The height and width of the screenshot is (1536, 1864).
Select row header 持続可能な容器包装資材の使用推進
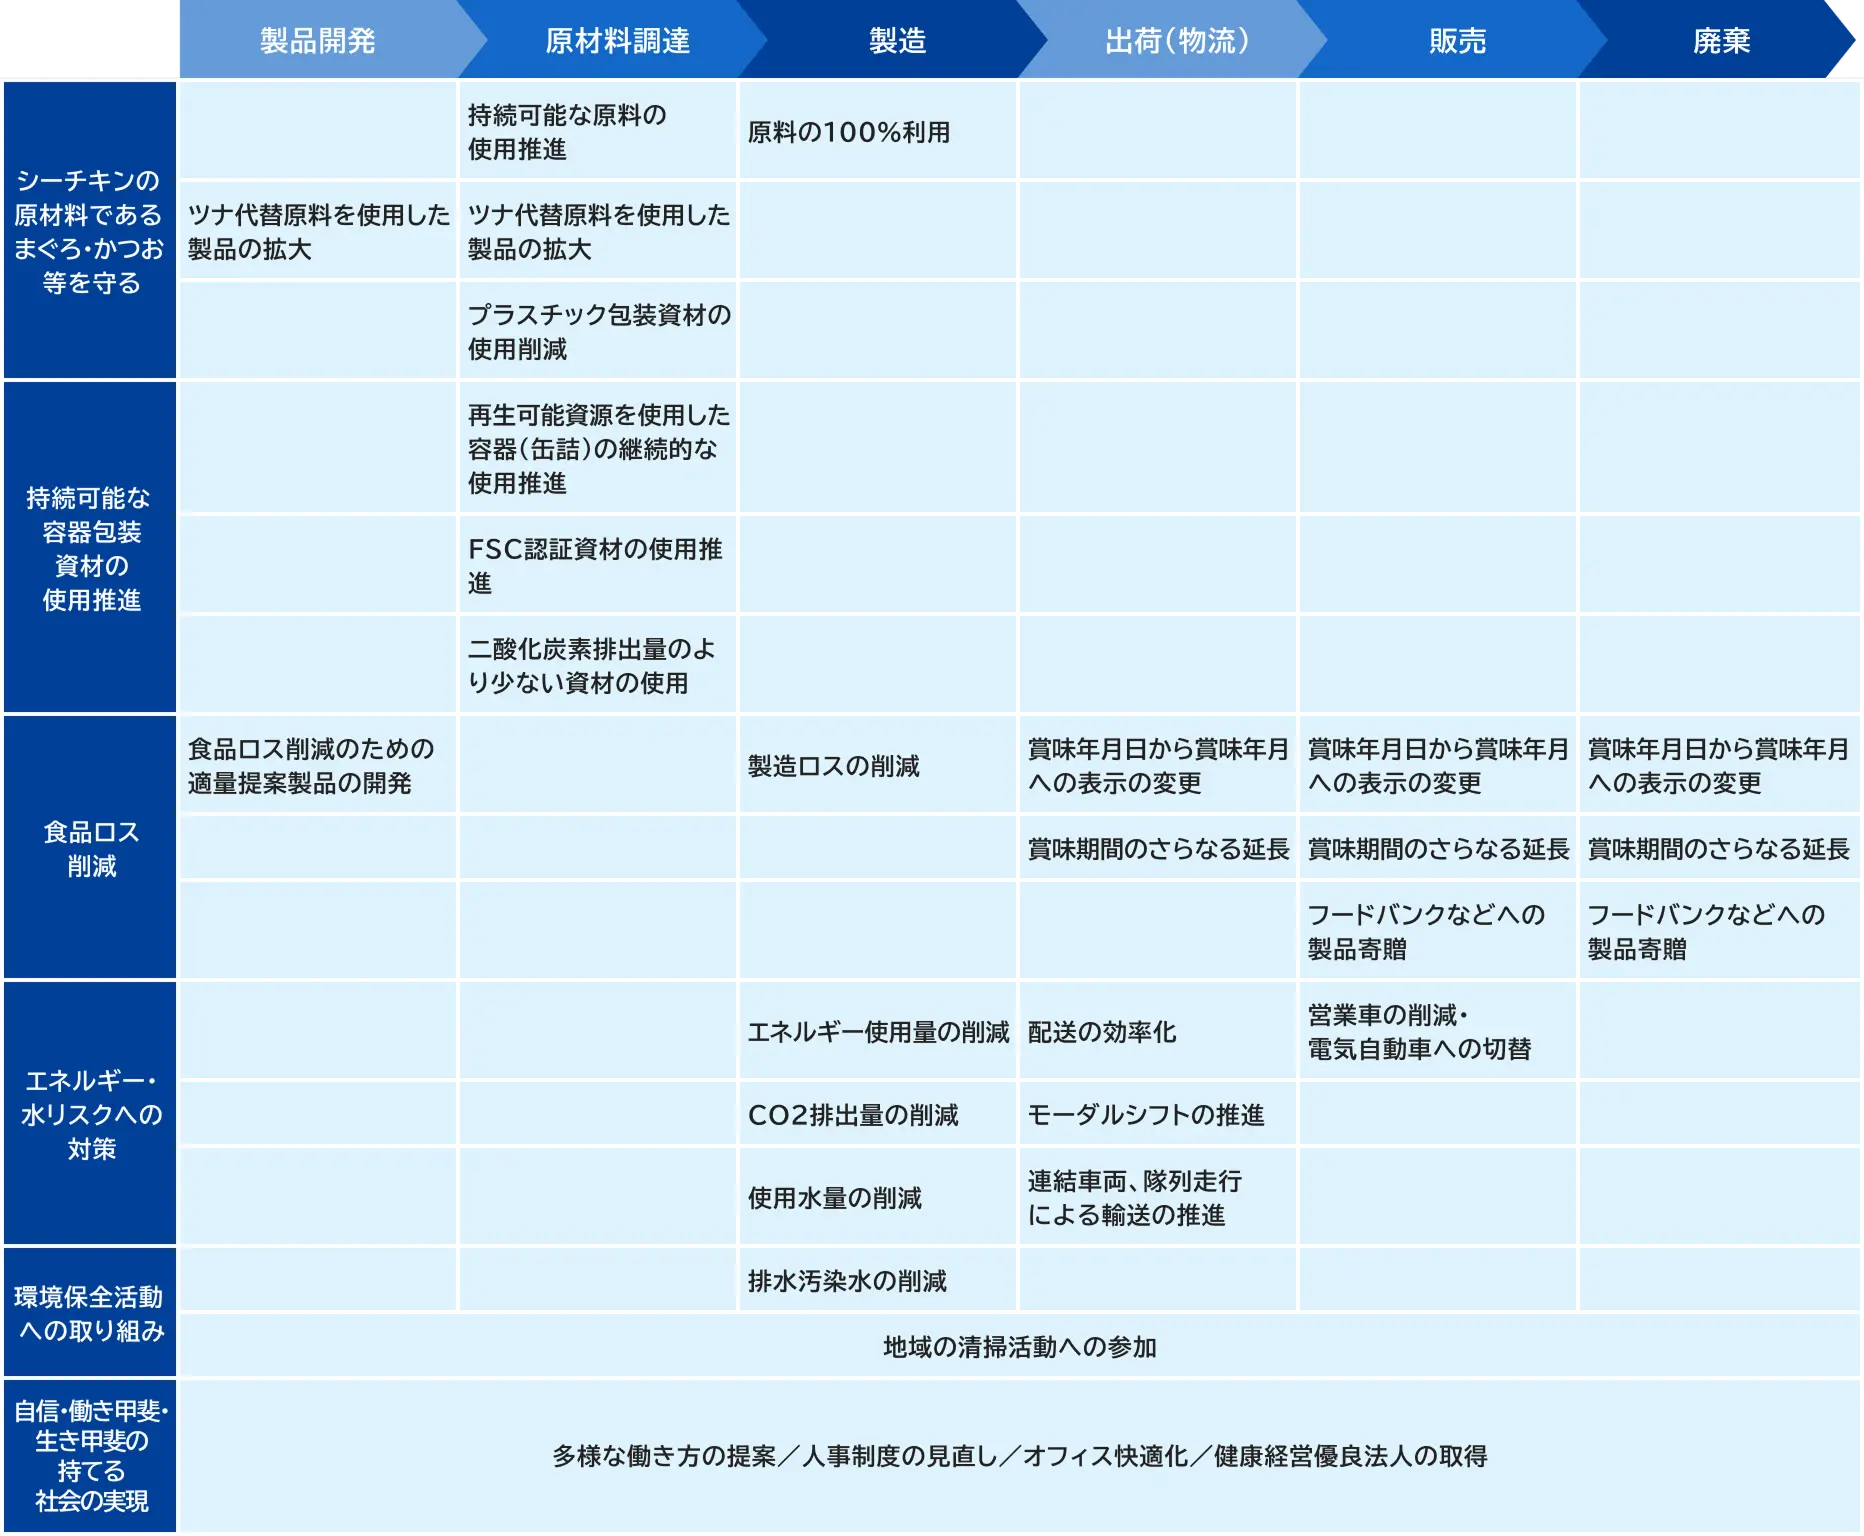[90, 547]
